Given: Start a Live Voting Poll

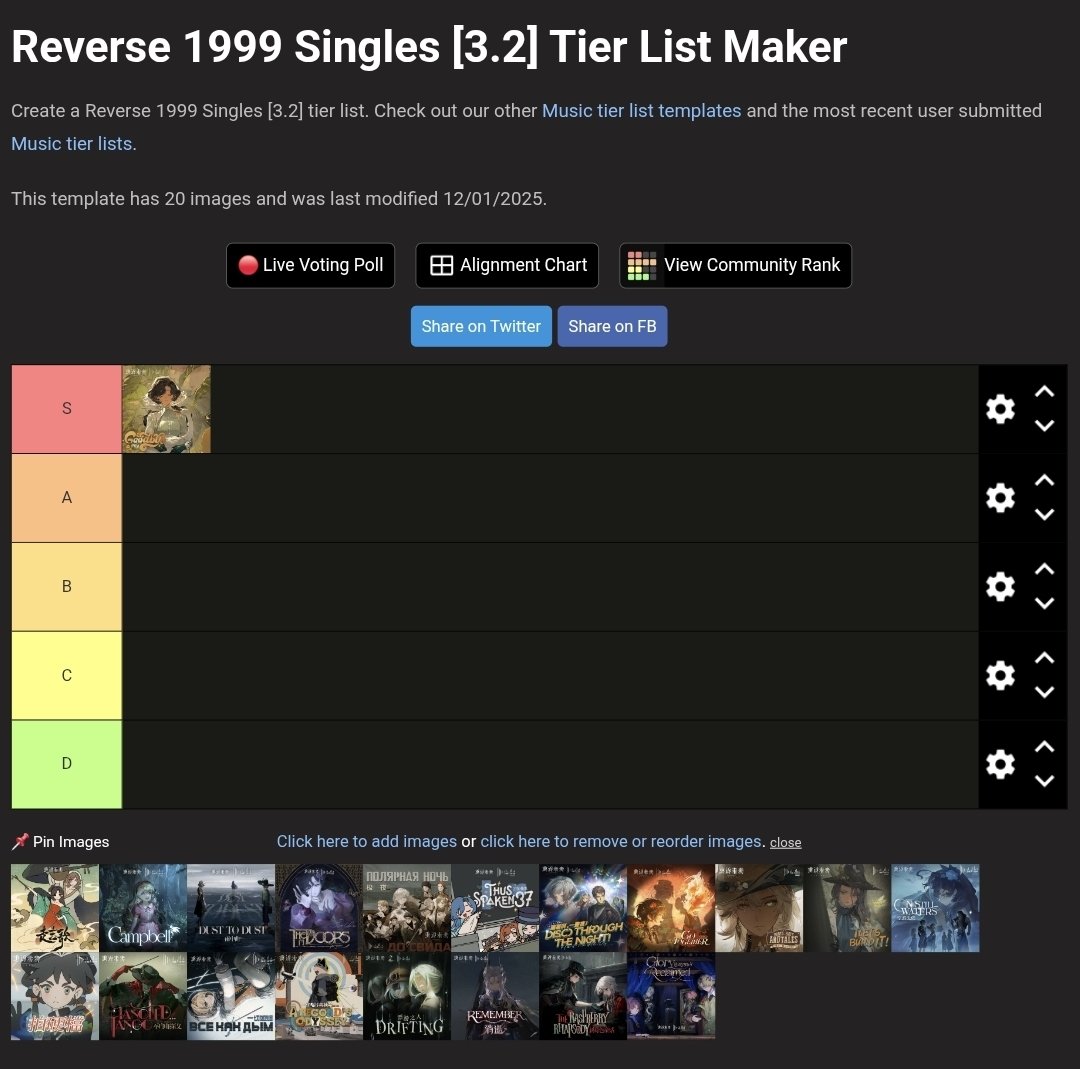Looking at the screenshot, I should (x=311, y=265).
